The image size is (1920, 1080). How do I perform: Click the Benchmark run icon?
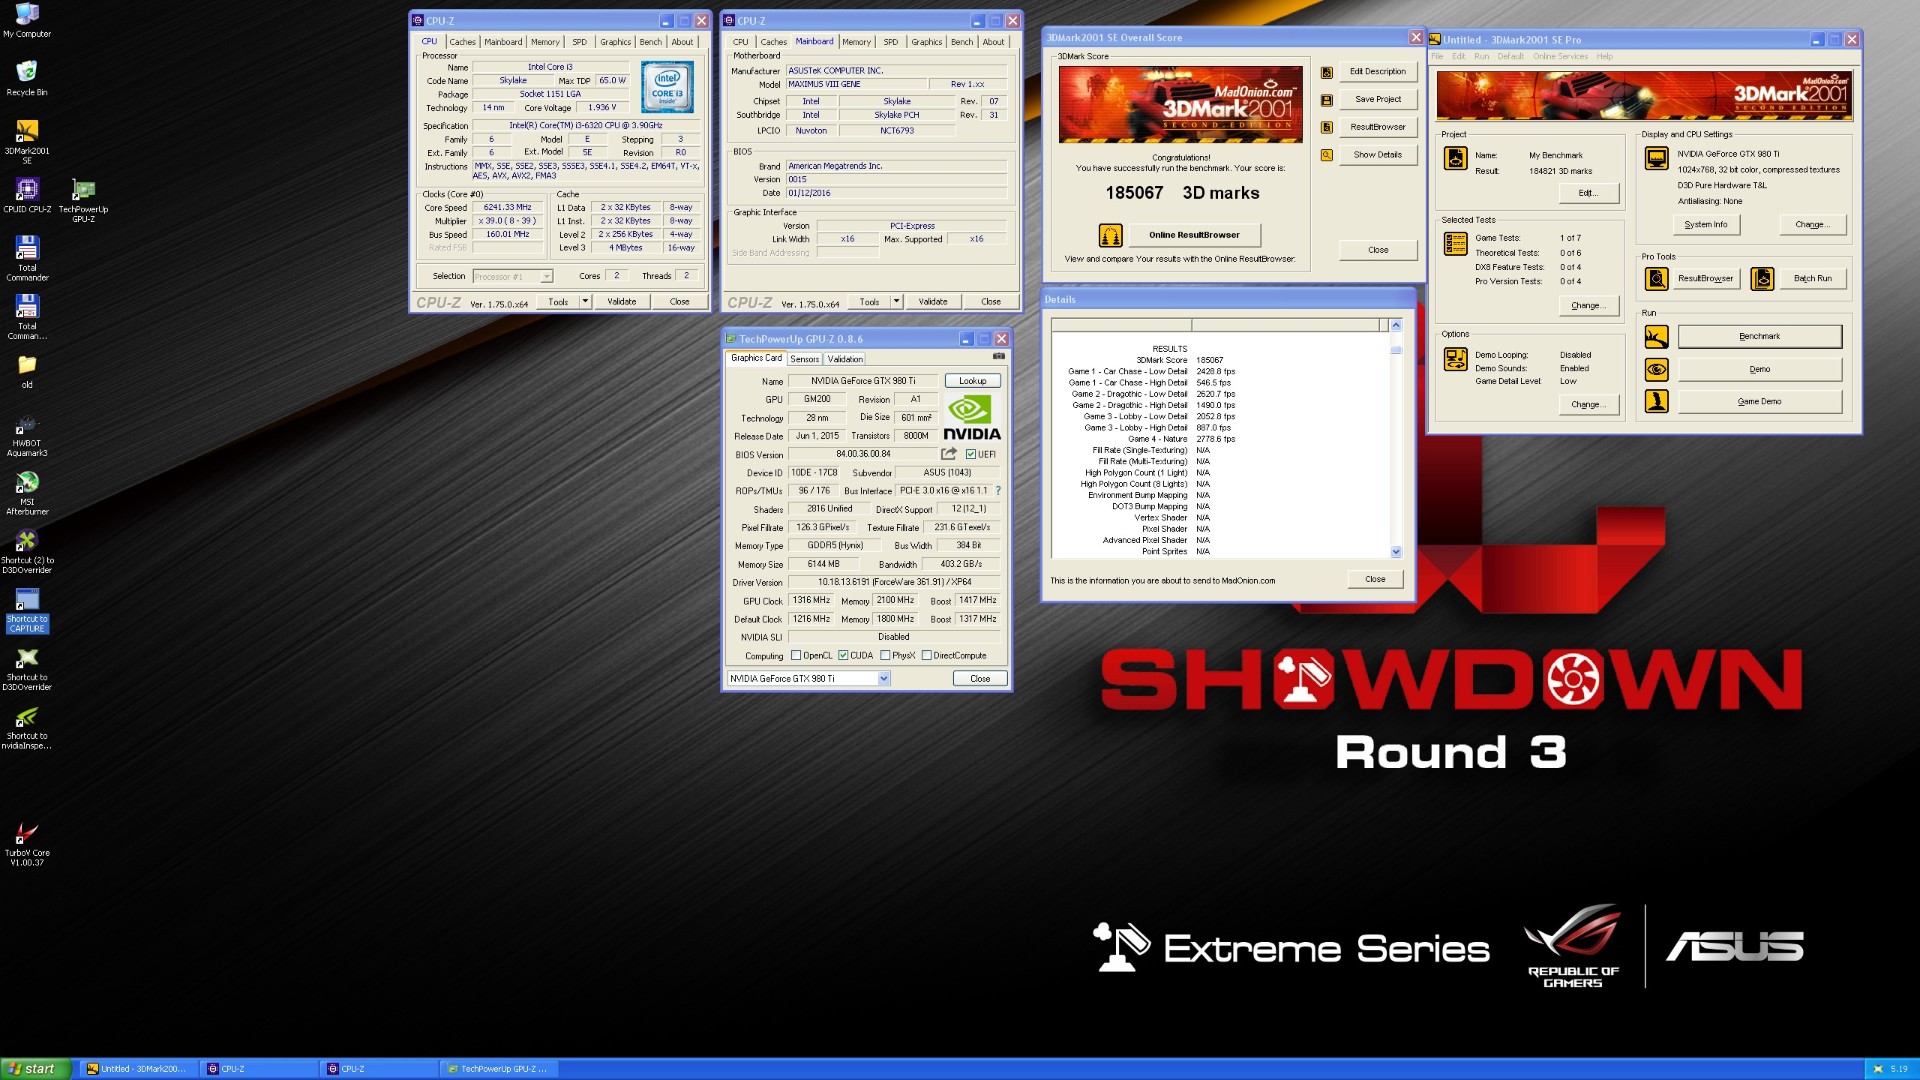point(1657,337)
